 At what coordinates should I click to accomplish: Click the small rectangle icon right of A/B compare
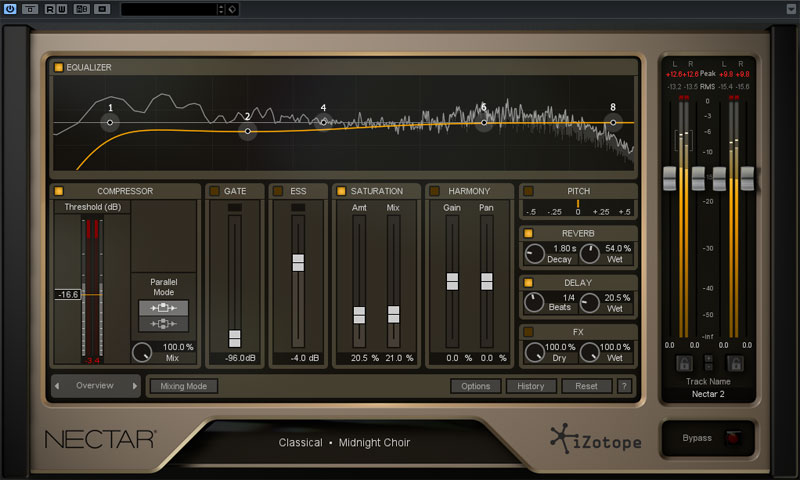pyautogui.click(x=102, y=9)
